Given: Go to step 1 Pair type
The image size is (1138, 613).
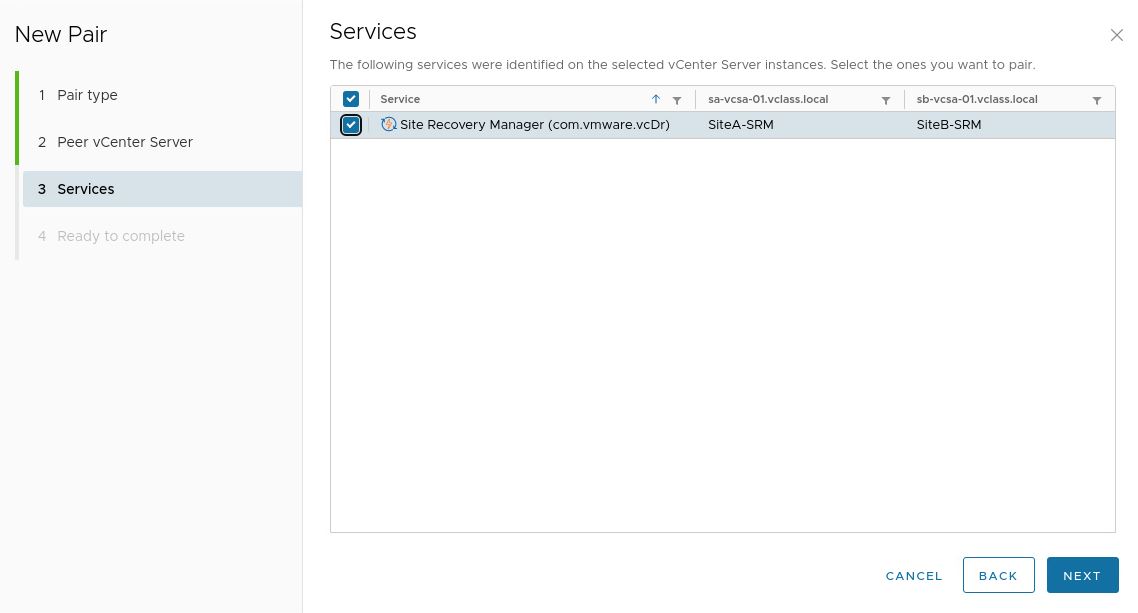Looking at the screenshot, I should coord(87,95).
